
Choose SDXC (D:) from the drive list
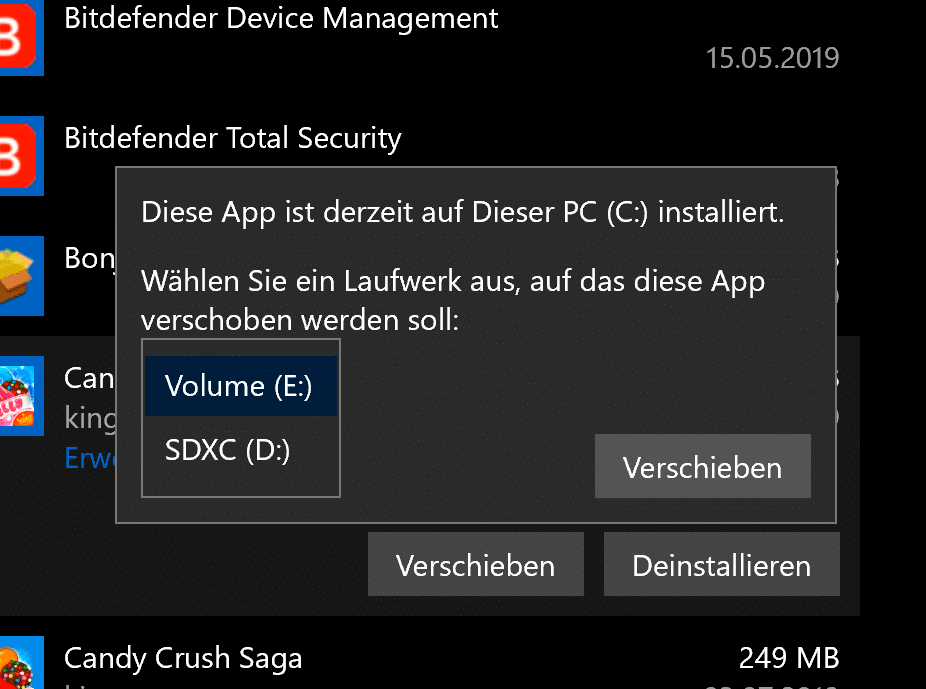(x=241, y=450)
